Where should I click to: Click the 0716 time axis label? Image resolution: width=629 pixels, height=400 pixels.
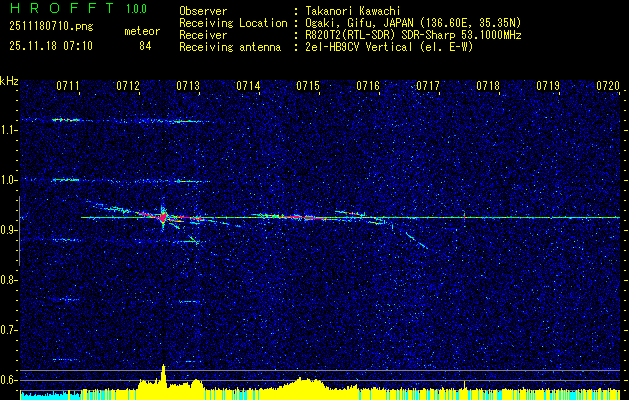coord(368,85)
